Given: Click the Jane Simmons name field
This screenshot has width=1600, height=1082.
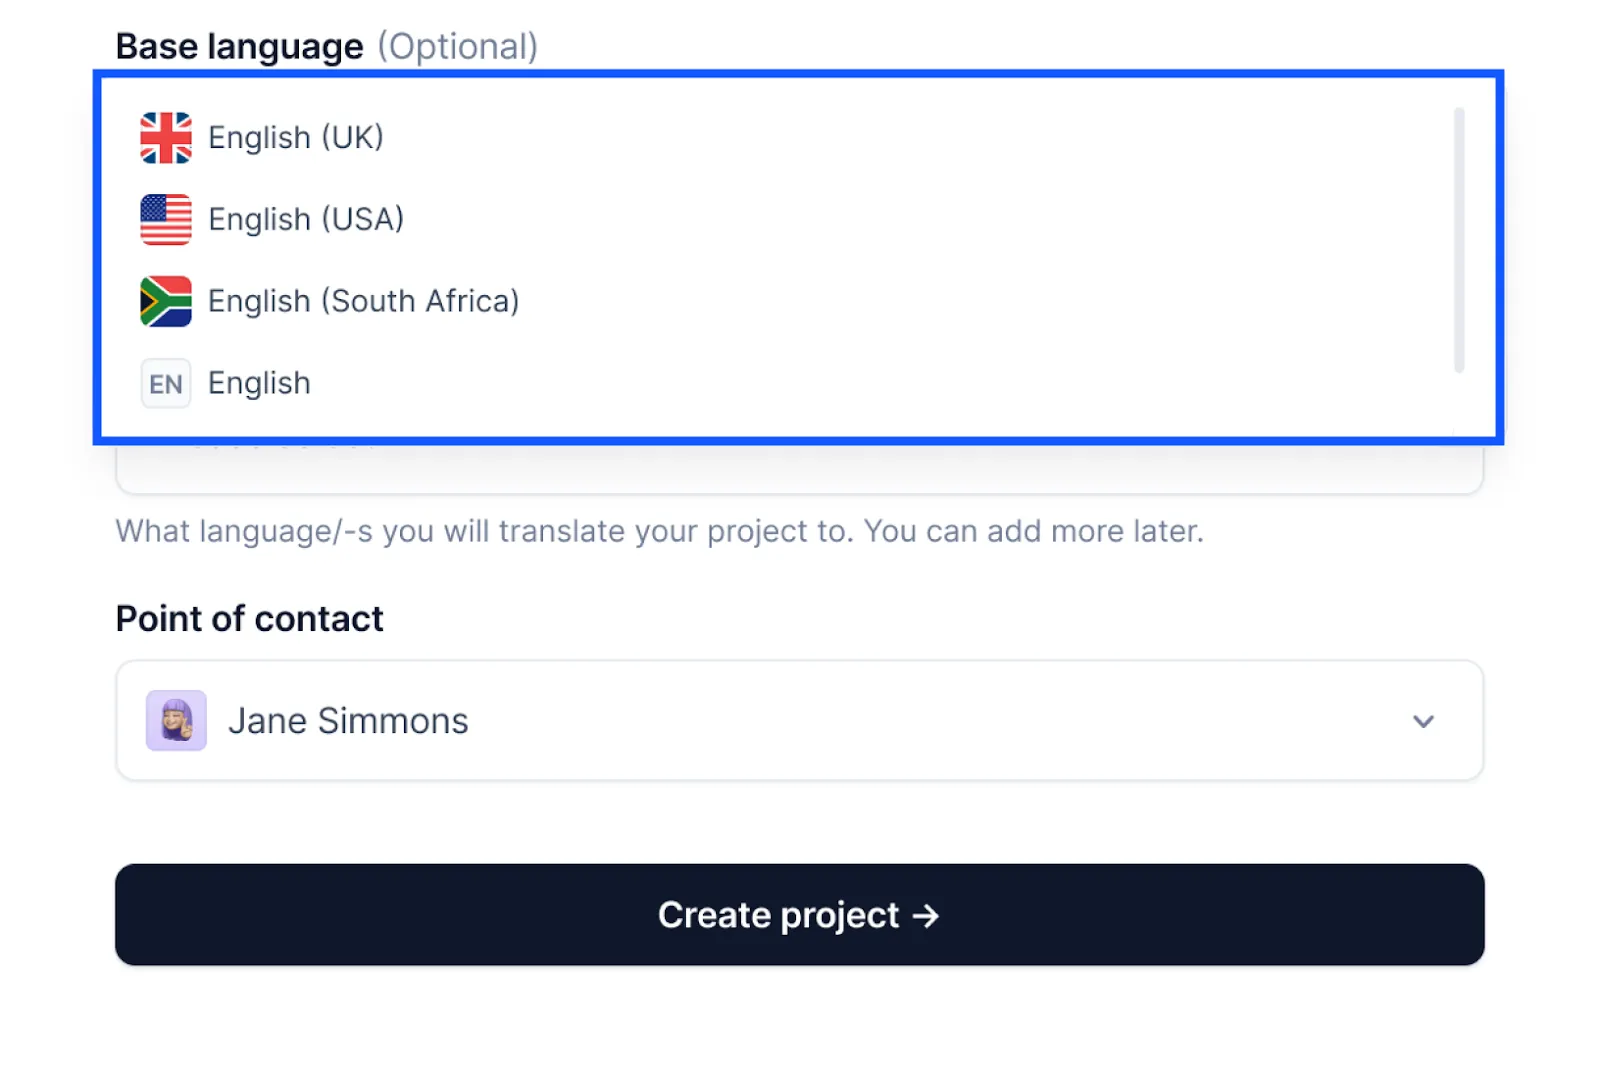Looking at the screenshot, I should point(347,720).
